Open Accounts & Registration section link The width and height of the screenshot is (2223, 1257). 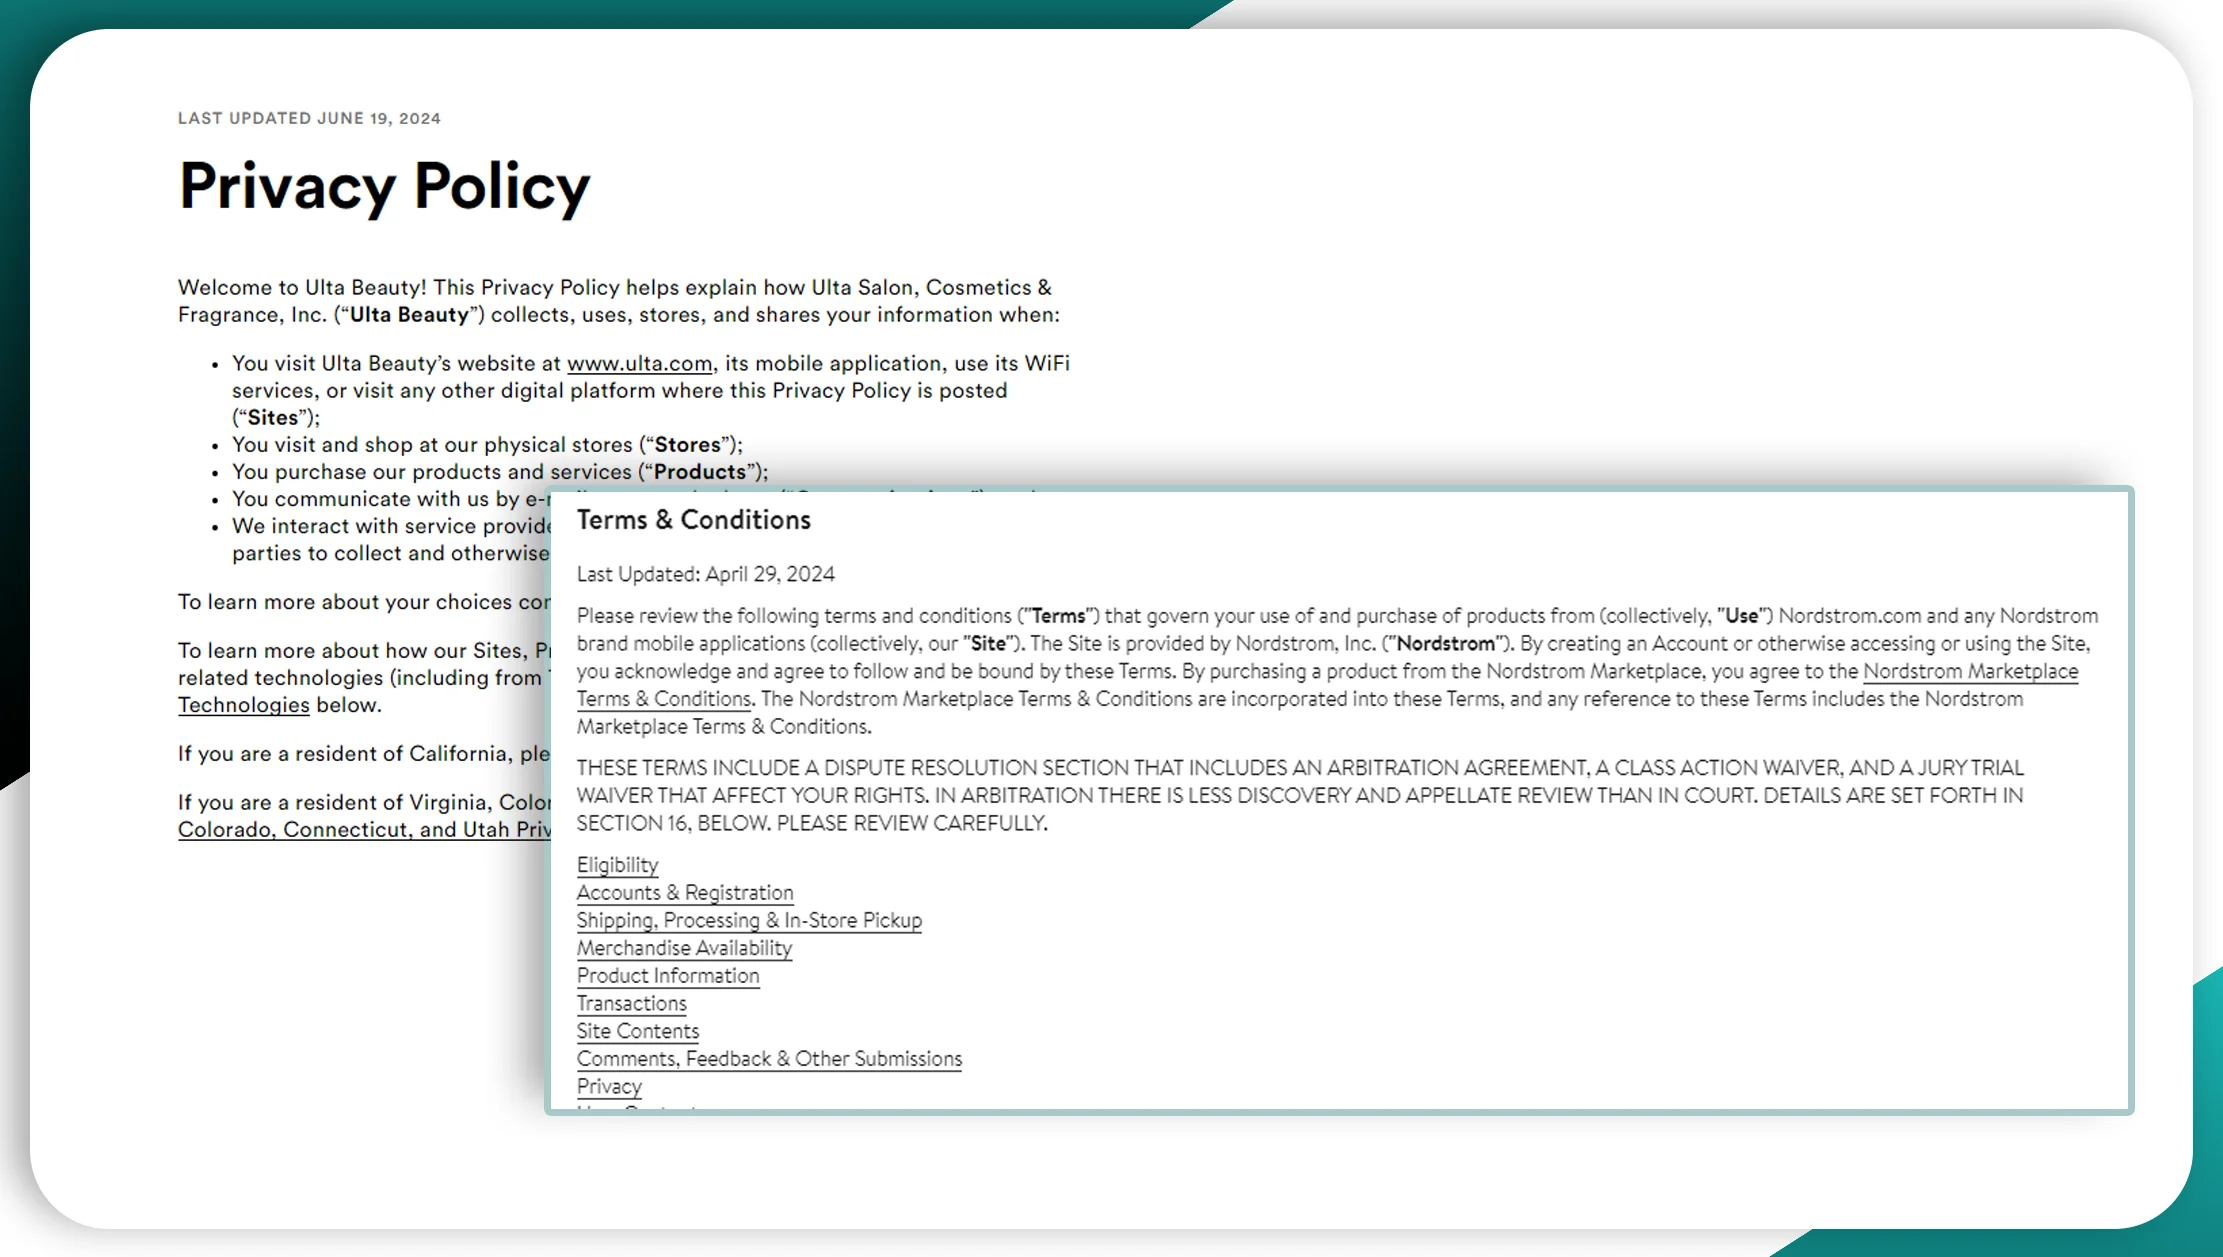pos(684,893)
